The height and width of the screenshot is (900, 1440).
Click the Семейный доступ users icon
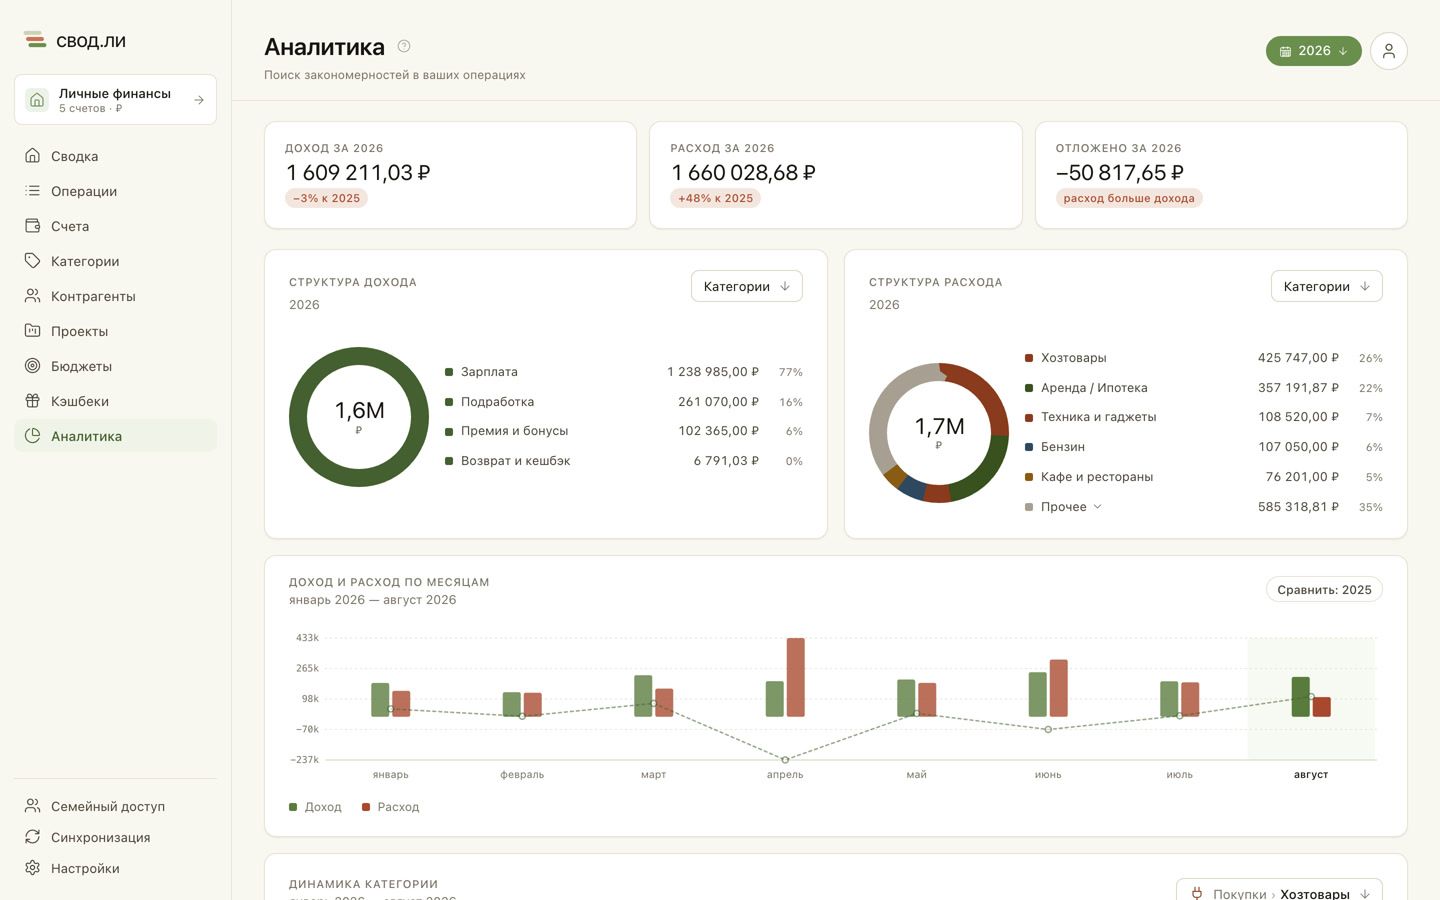click(33, 806)
